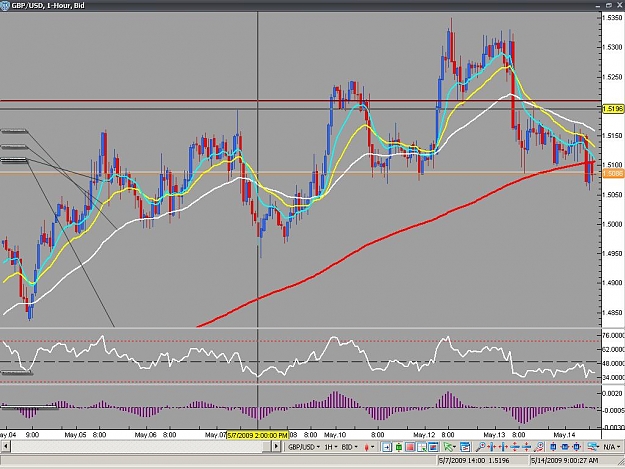Click the blue chart window icon
625x469 pixels.
click(433, 447)
